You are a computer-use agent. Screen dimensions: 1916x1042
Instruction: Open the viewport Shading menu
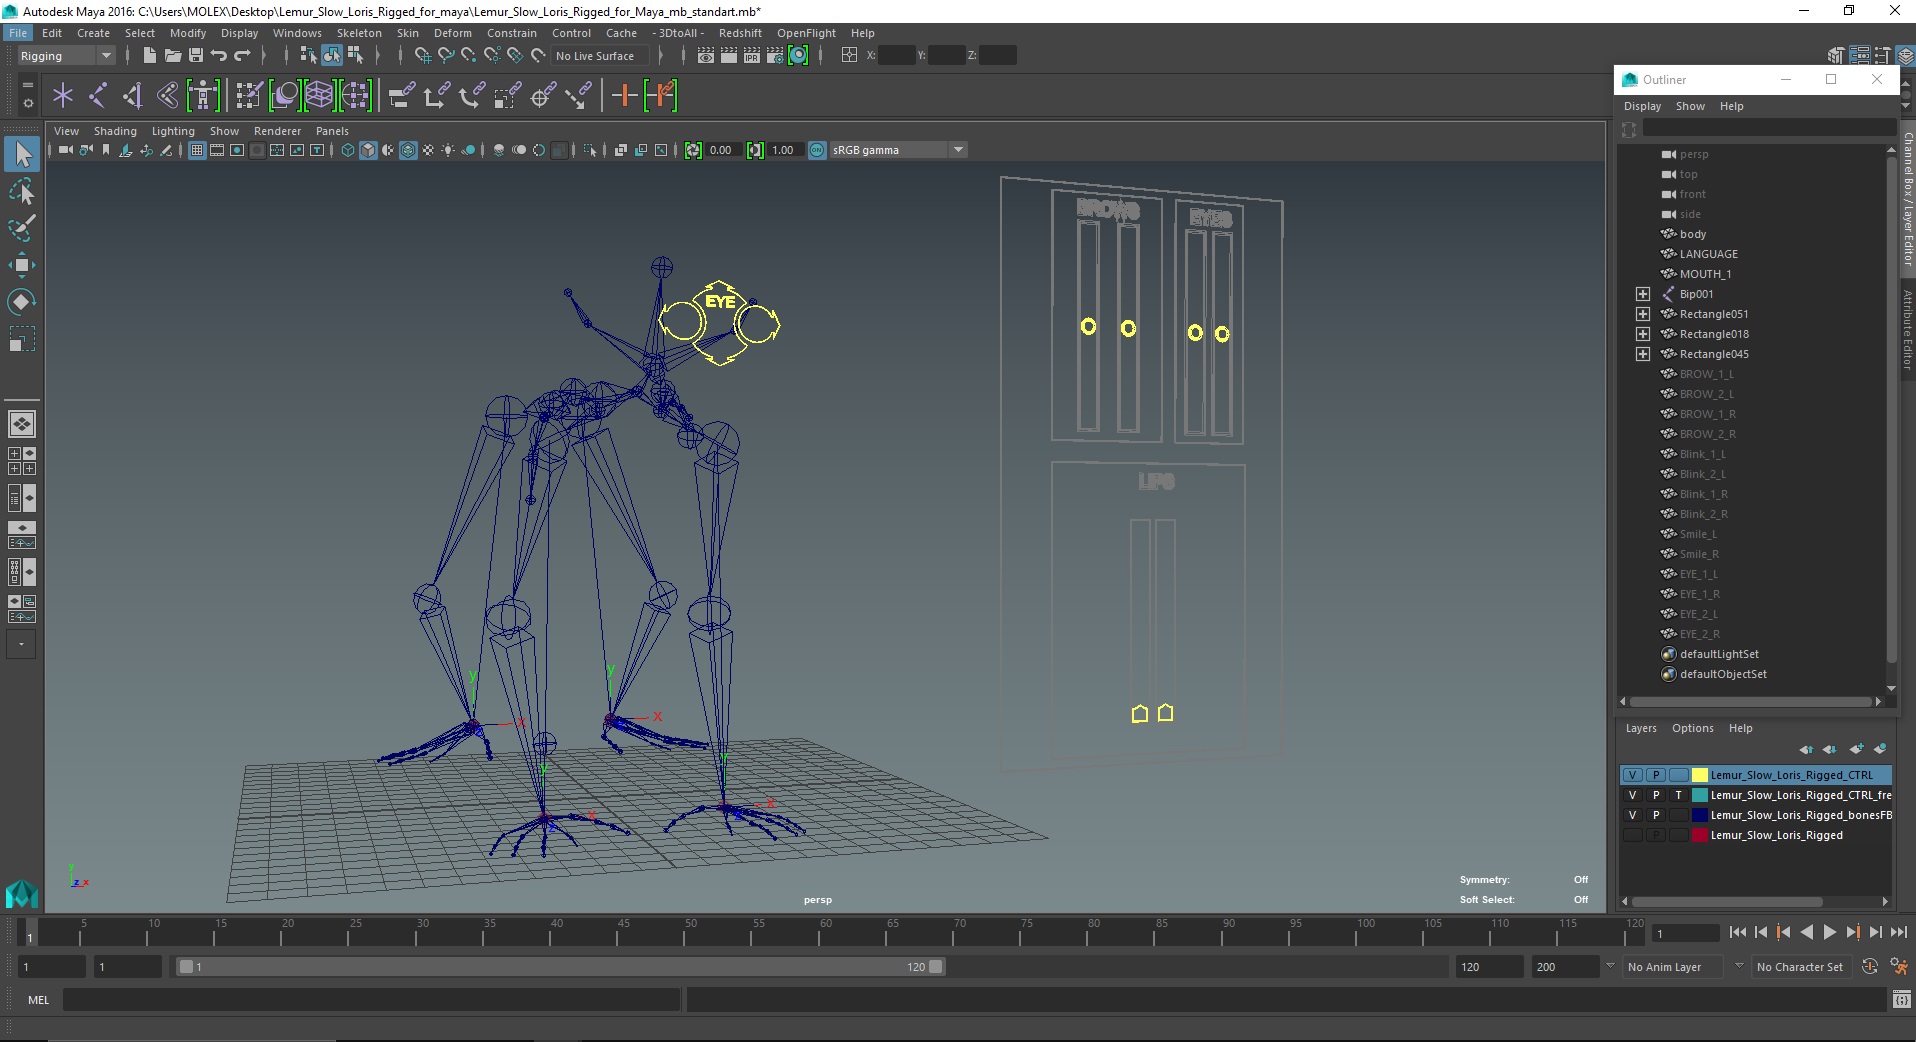click(115, 131)
